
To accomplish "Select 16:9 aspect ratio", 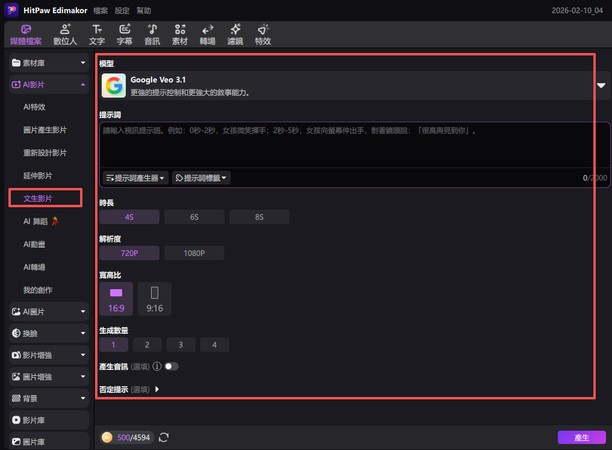I will tap(116, 299).
